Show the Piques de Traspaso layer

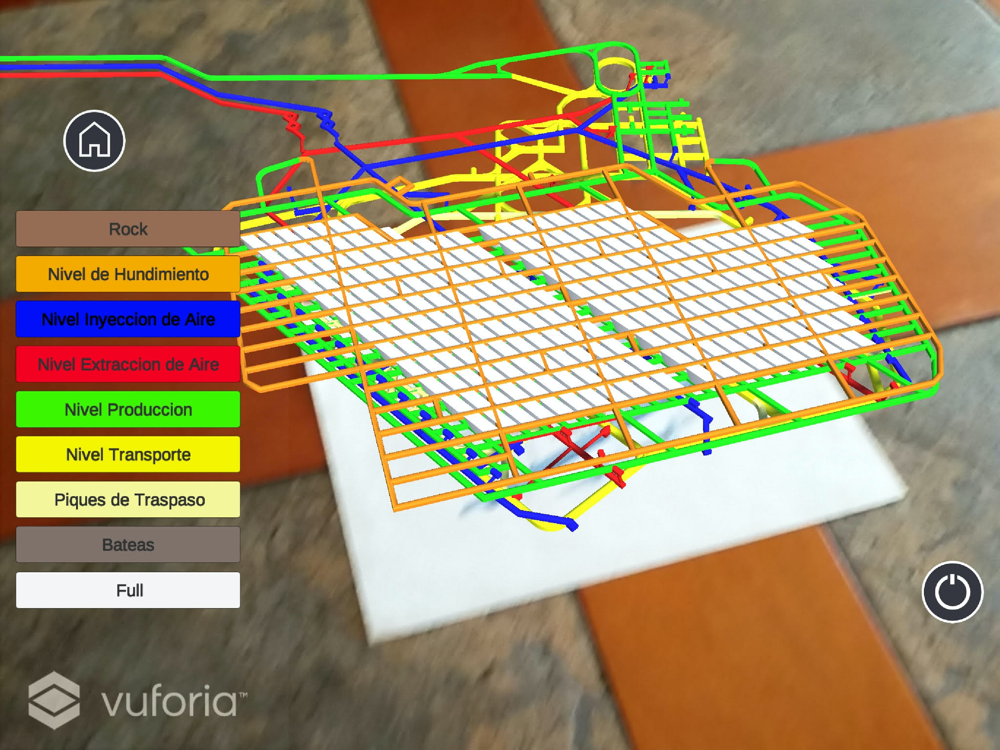128,499
